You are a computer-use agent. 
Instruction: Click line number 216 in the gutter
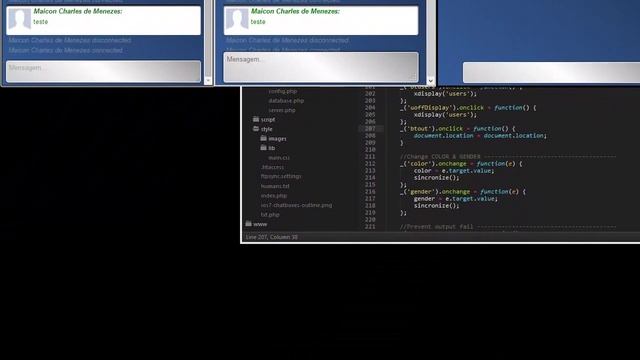click(370, 191)
